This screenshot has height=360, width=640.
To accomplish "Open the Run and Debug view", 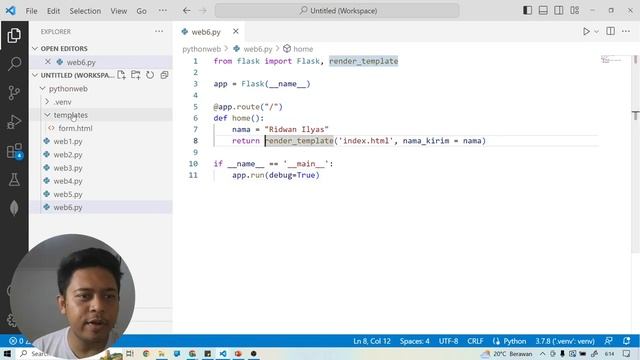I will coord(14,122).
